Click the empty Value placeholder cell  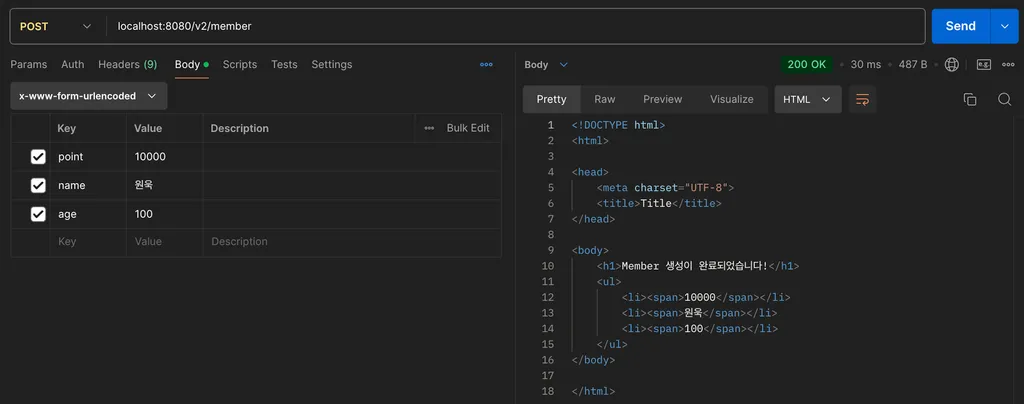tap(165, 241)
